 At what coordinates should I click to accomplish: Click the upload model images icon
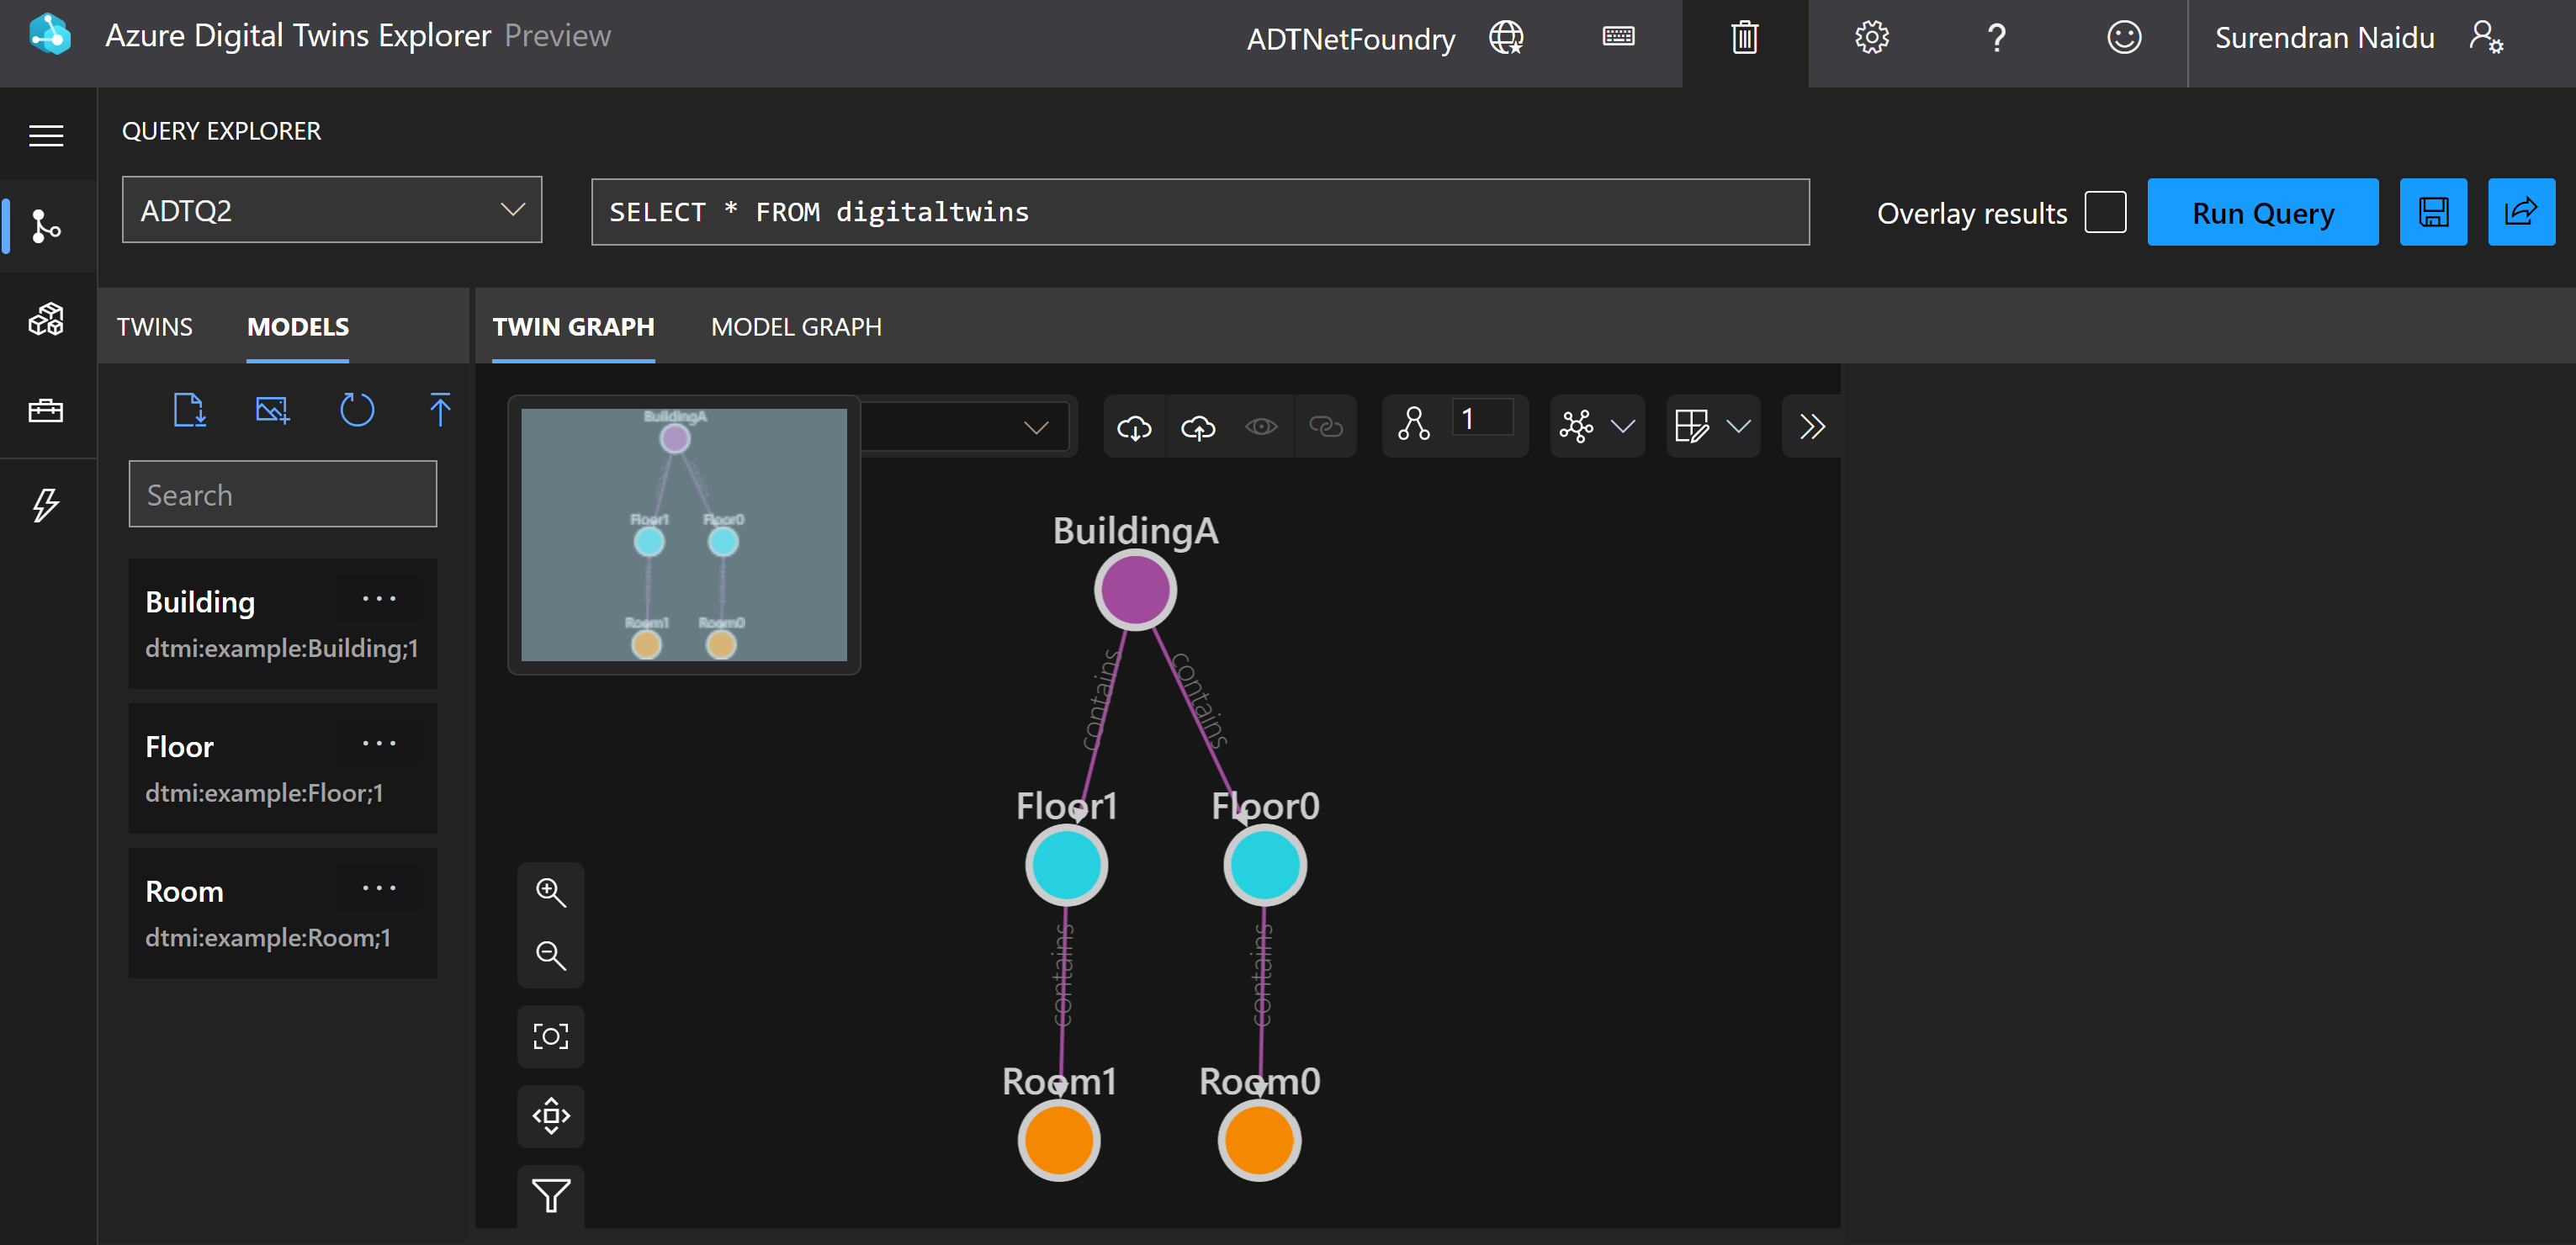(x=272, y=410)
